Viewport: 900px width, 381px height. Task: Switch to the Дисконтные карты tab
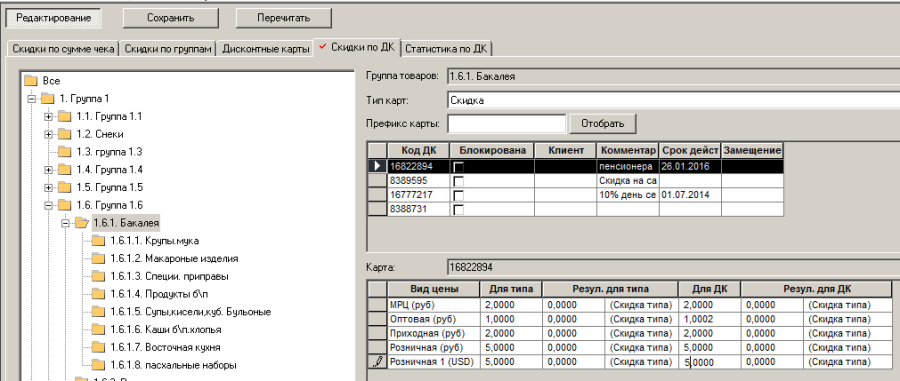(x=266, y=49)
